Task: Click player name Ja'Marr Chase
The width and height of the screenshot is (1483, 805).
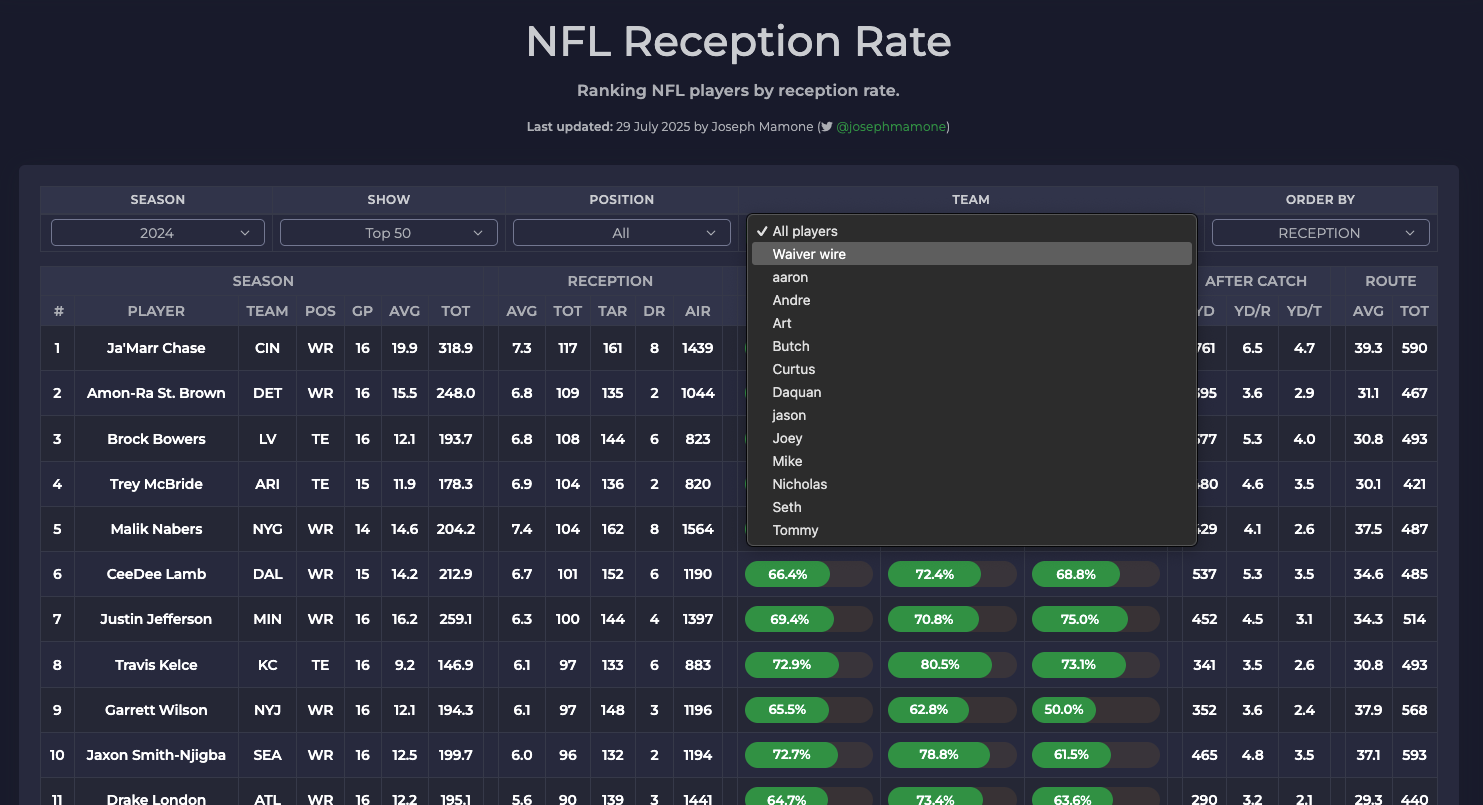Action: (156, 348)
